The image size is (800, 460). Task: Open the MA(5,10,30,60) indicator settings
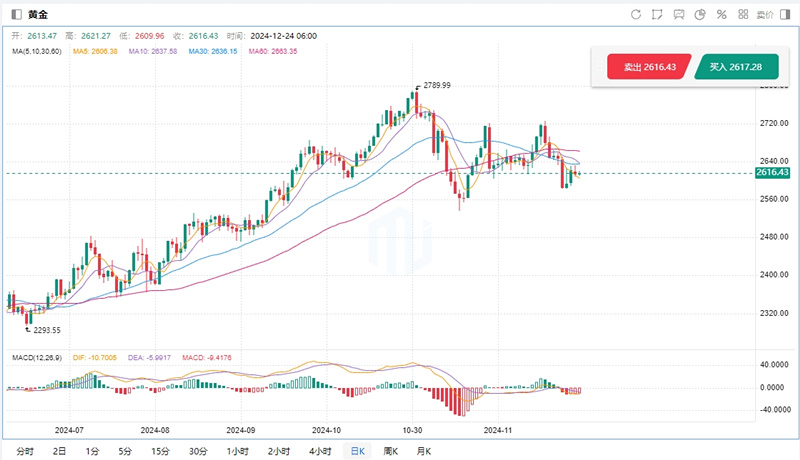(35, 51)
